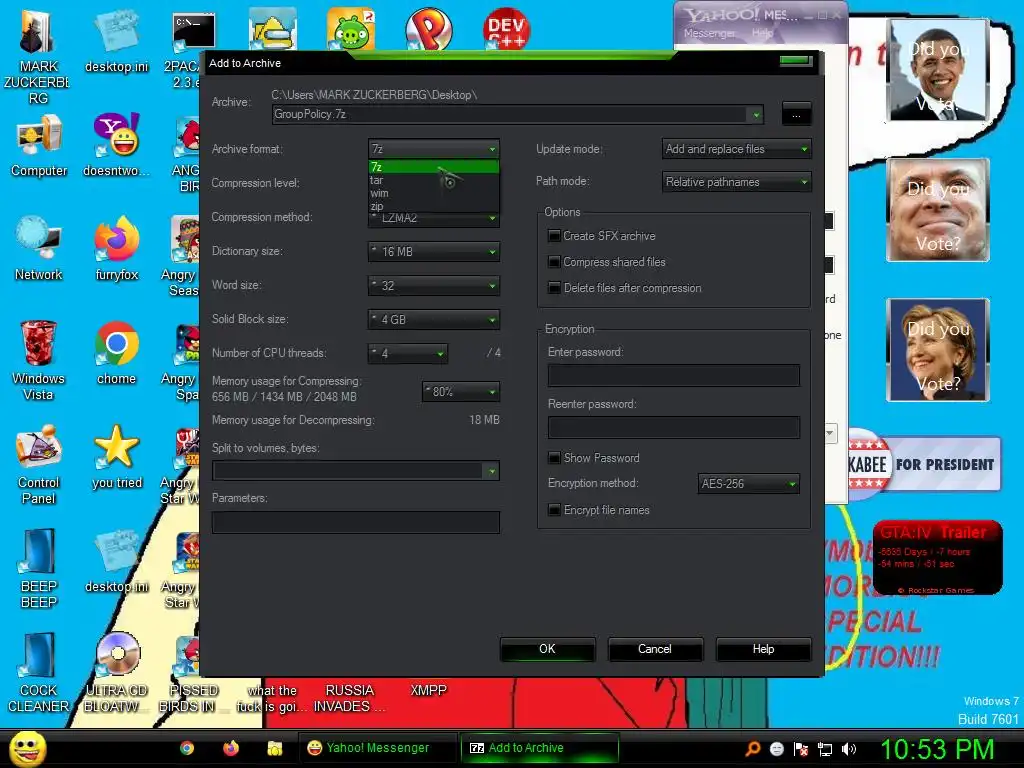Choose 7z in the format list
Viewport: 1024px width, 768px height.
point(434,167)
